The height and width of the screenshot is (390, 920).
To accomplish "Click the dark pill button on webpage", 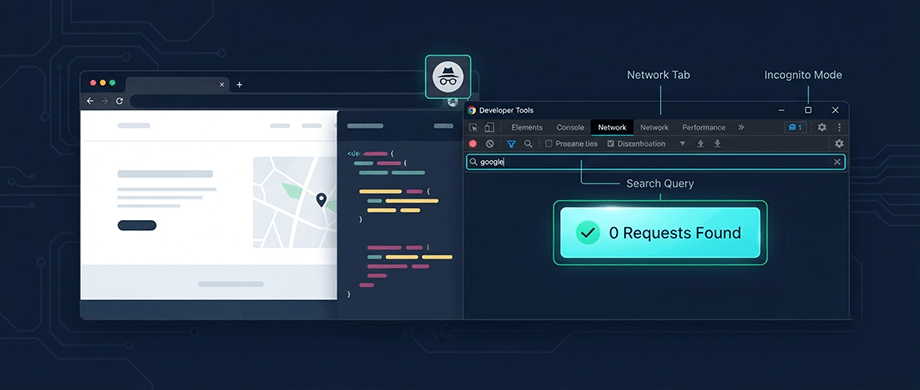I will [x=137, y=225].
